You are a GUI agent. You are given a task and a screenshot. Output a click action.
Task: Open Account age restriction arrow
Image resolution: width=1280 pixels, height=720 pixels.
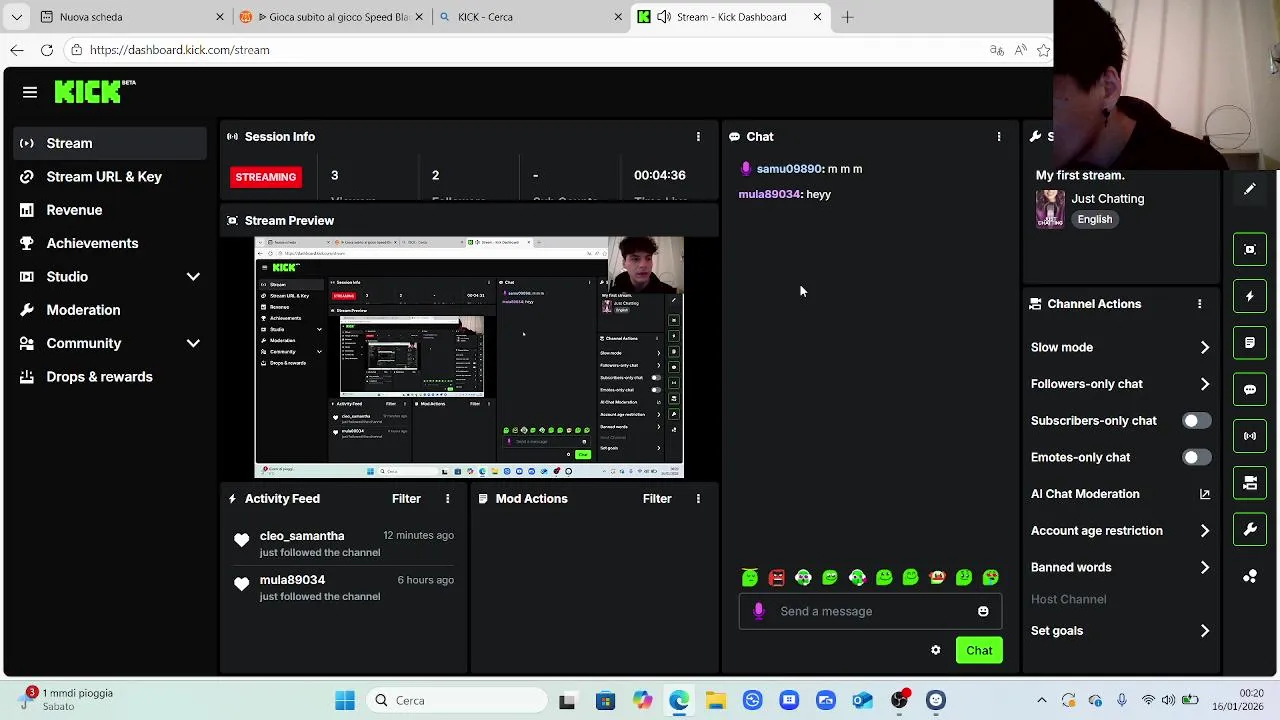coord(1204,531)
